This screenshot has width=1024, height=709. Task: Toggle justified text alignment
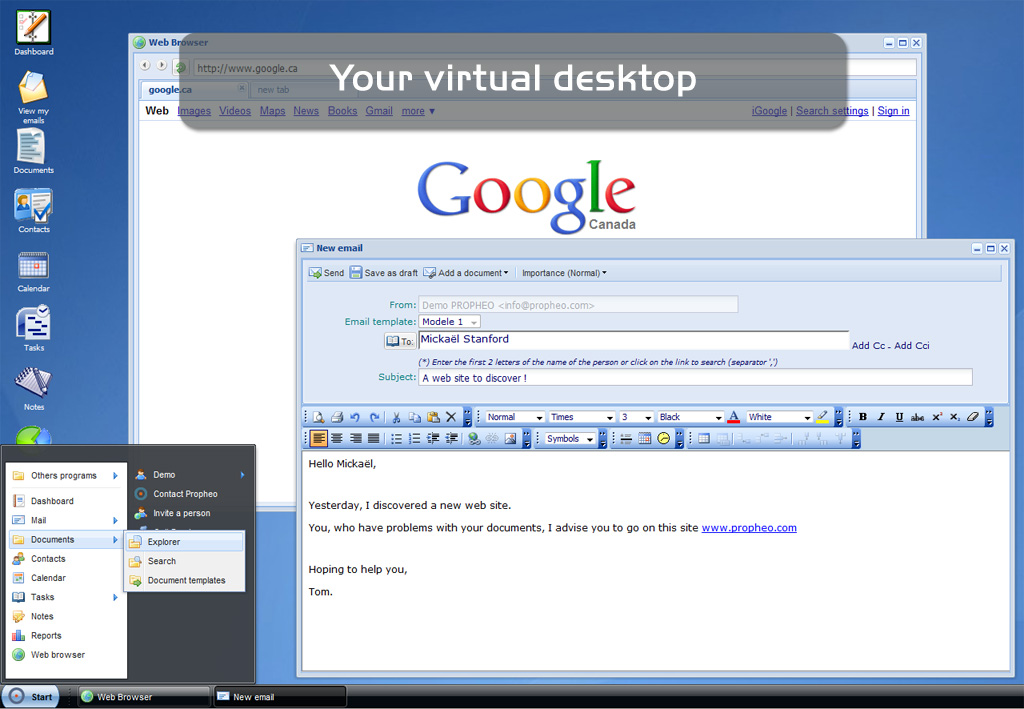click(374, 439)
